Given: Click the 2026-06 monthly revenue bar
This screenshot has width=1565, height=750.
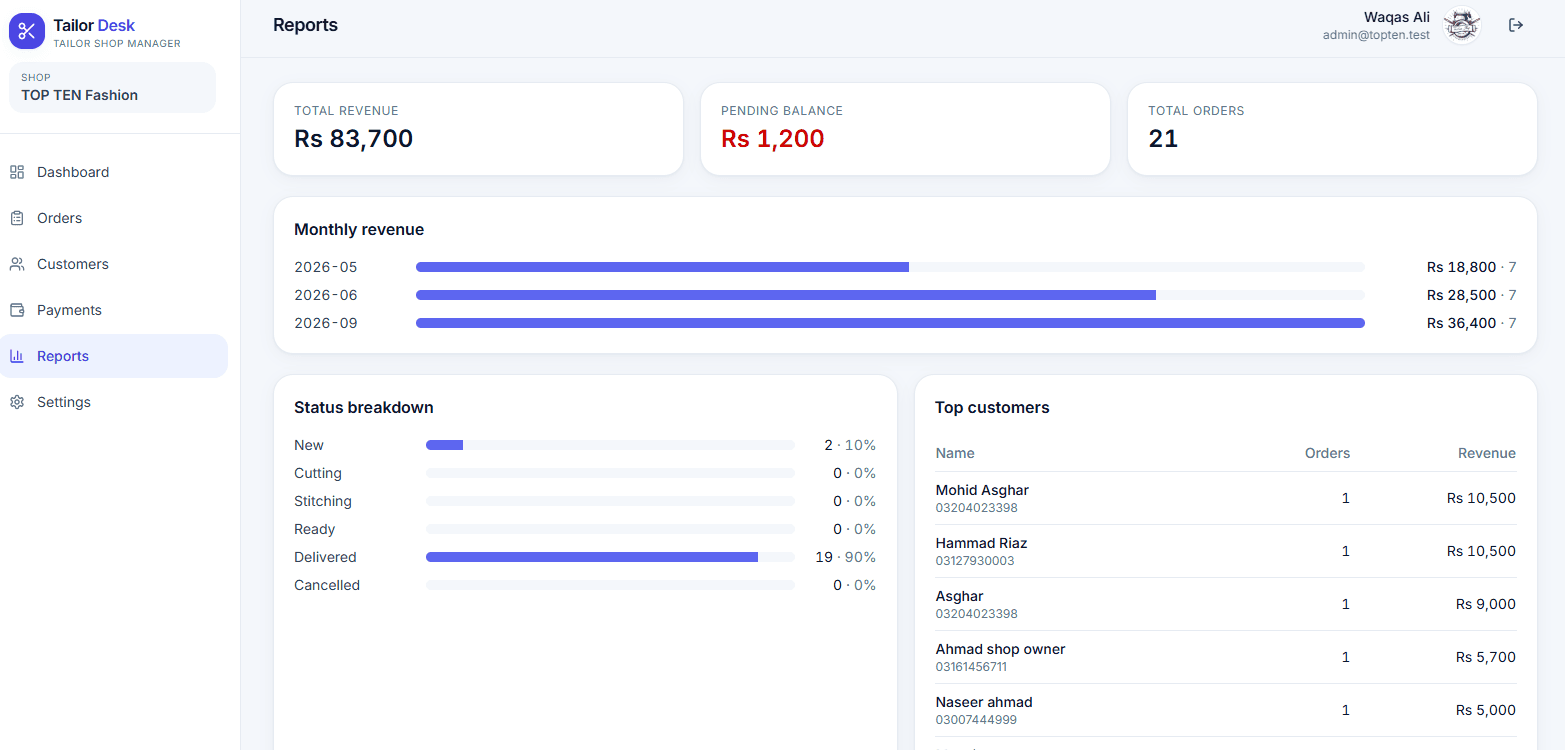Looking at the screenshot, I should point(890,295).
